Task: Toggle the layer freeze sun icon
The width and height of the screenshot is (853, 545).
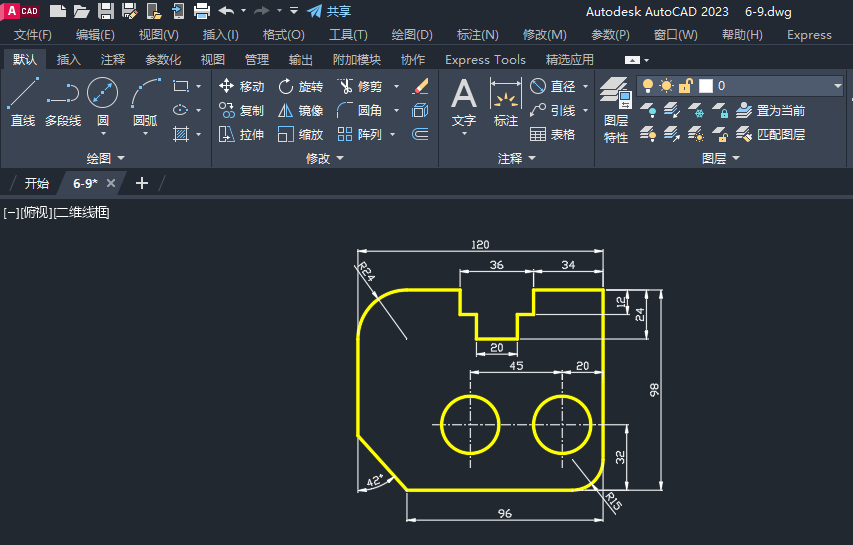Action: click(x=666, y=86)
